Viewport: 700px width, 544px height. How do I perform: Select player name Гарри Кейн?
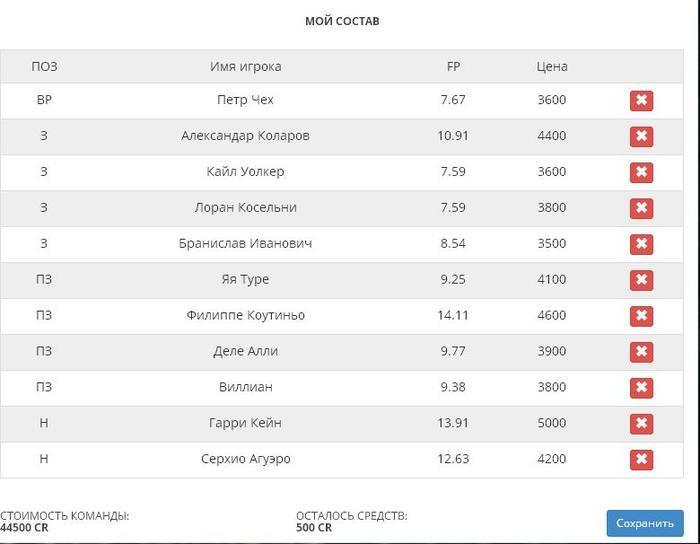click(245, 423)
